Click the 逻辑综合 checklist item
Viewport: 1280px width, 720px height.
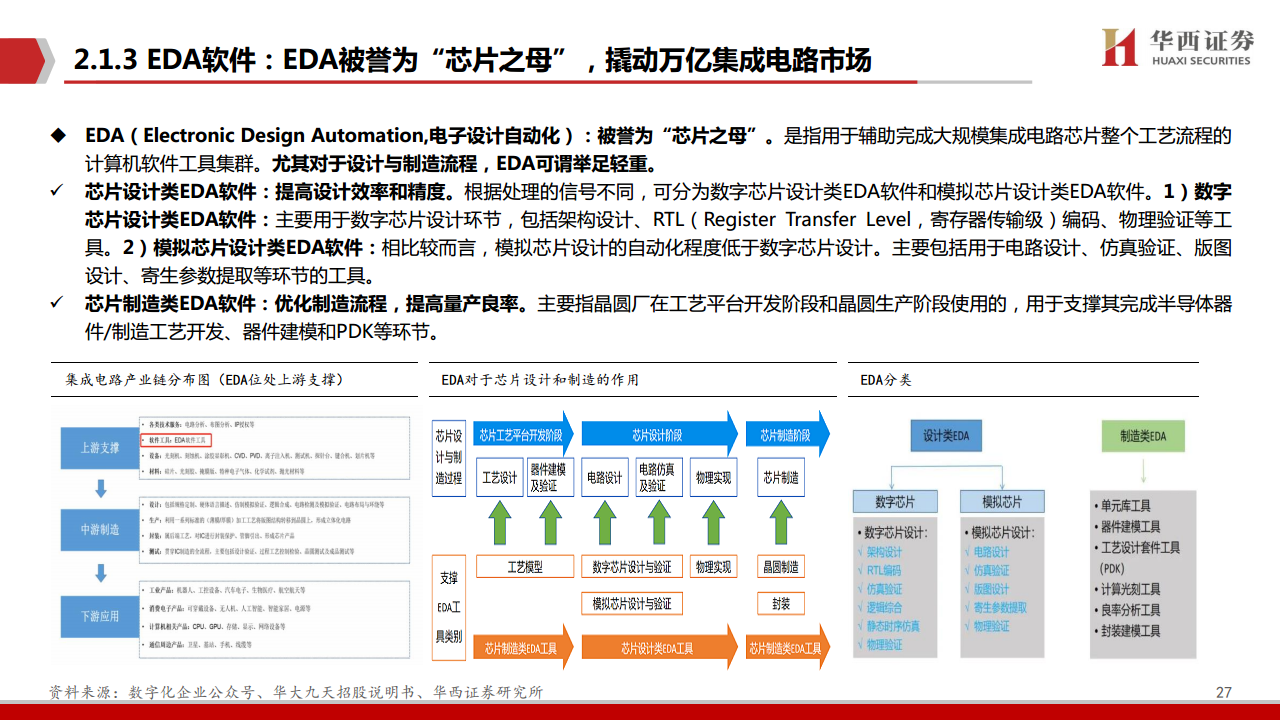pos(880,607)
